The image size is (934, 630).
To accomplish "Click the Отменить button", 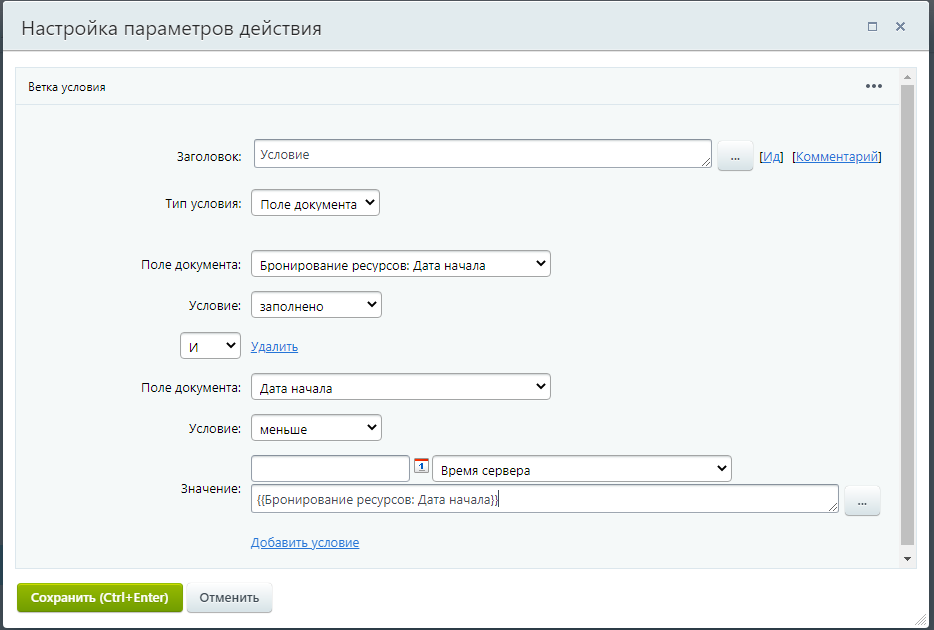I will tap(229, 597).
